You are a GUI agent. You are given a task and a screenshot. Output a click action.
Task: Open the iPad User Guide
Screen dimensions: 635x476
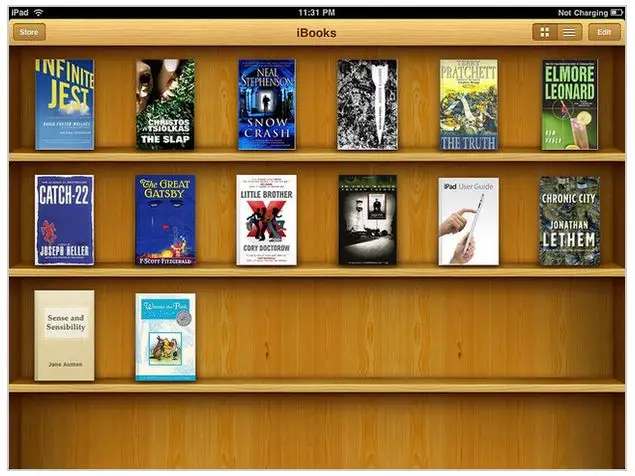469,221
